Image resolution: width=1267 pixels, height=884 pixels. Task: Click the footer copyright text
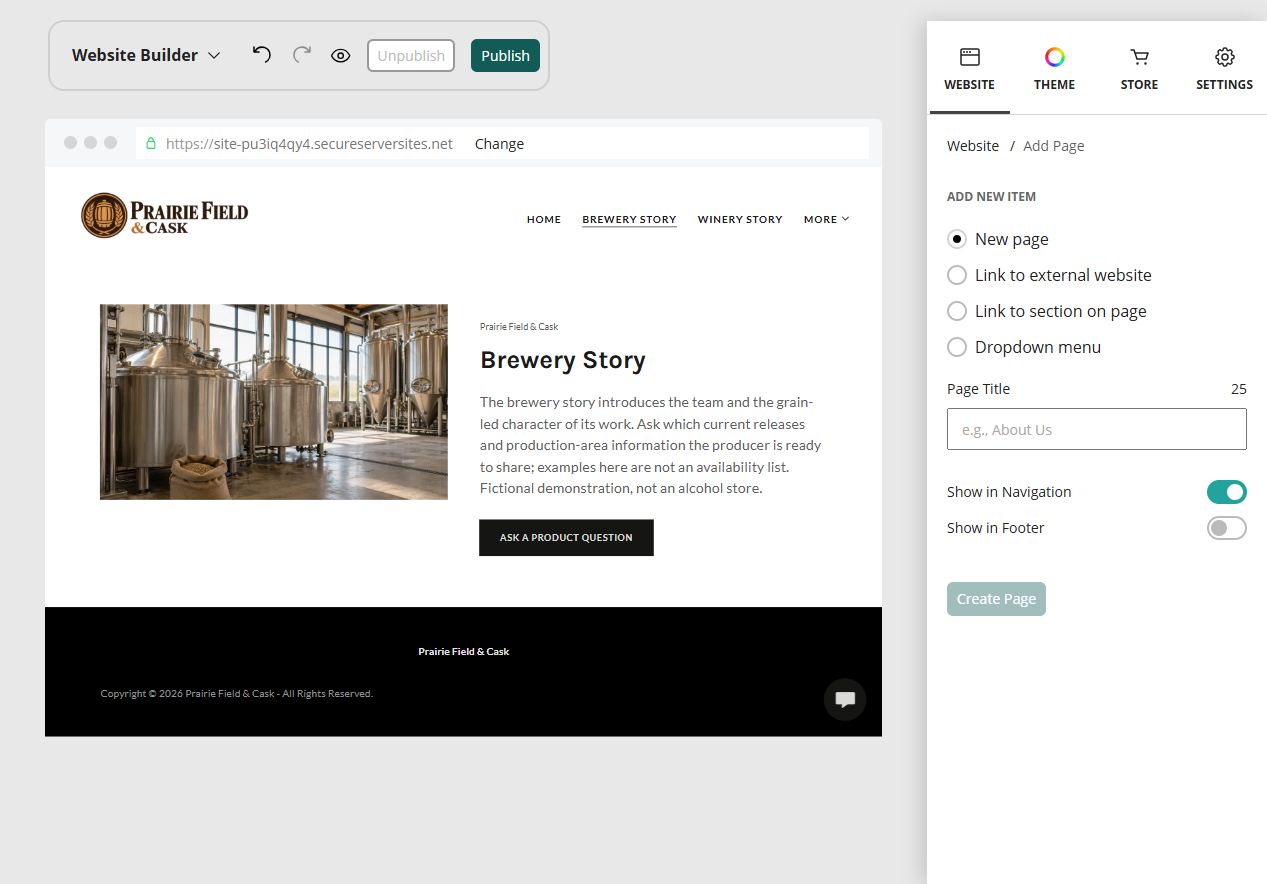pos(237,694)
